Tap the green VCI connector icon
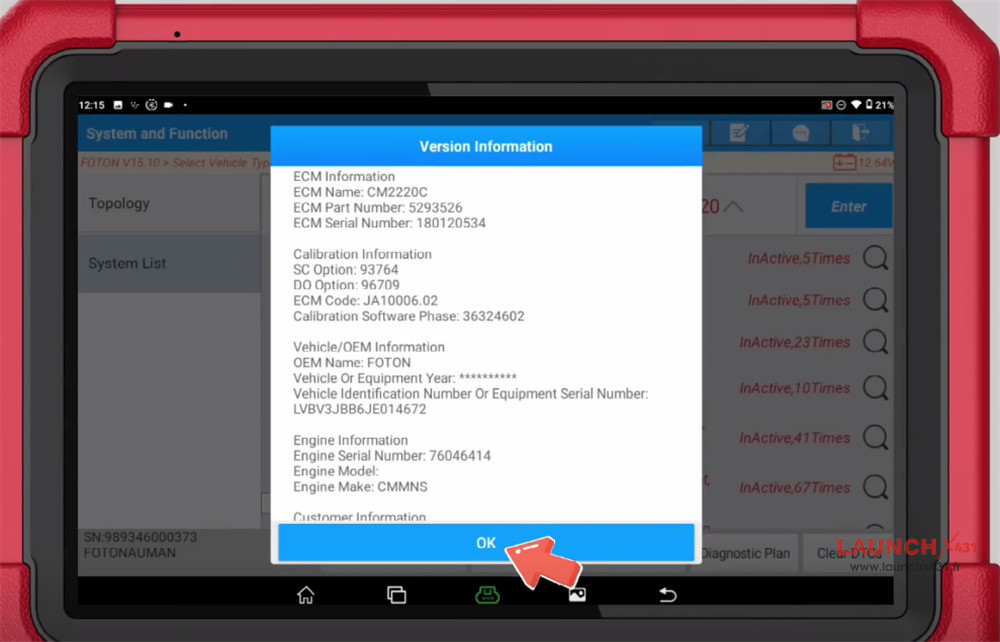 click(x=487, y=595)
